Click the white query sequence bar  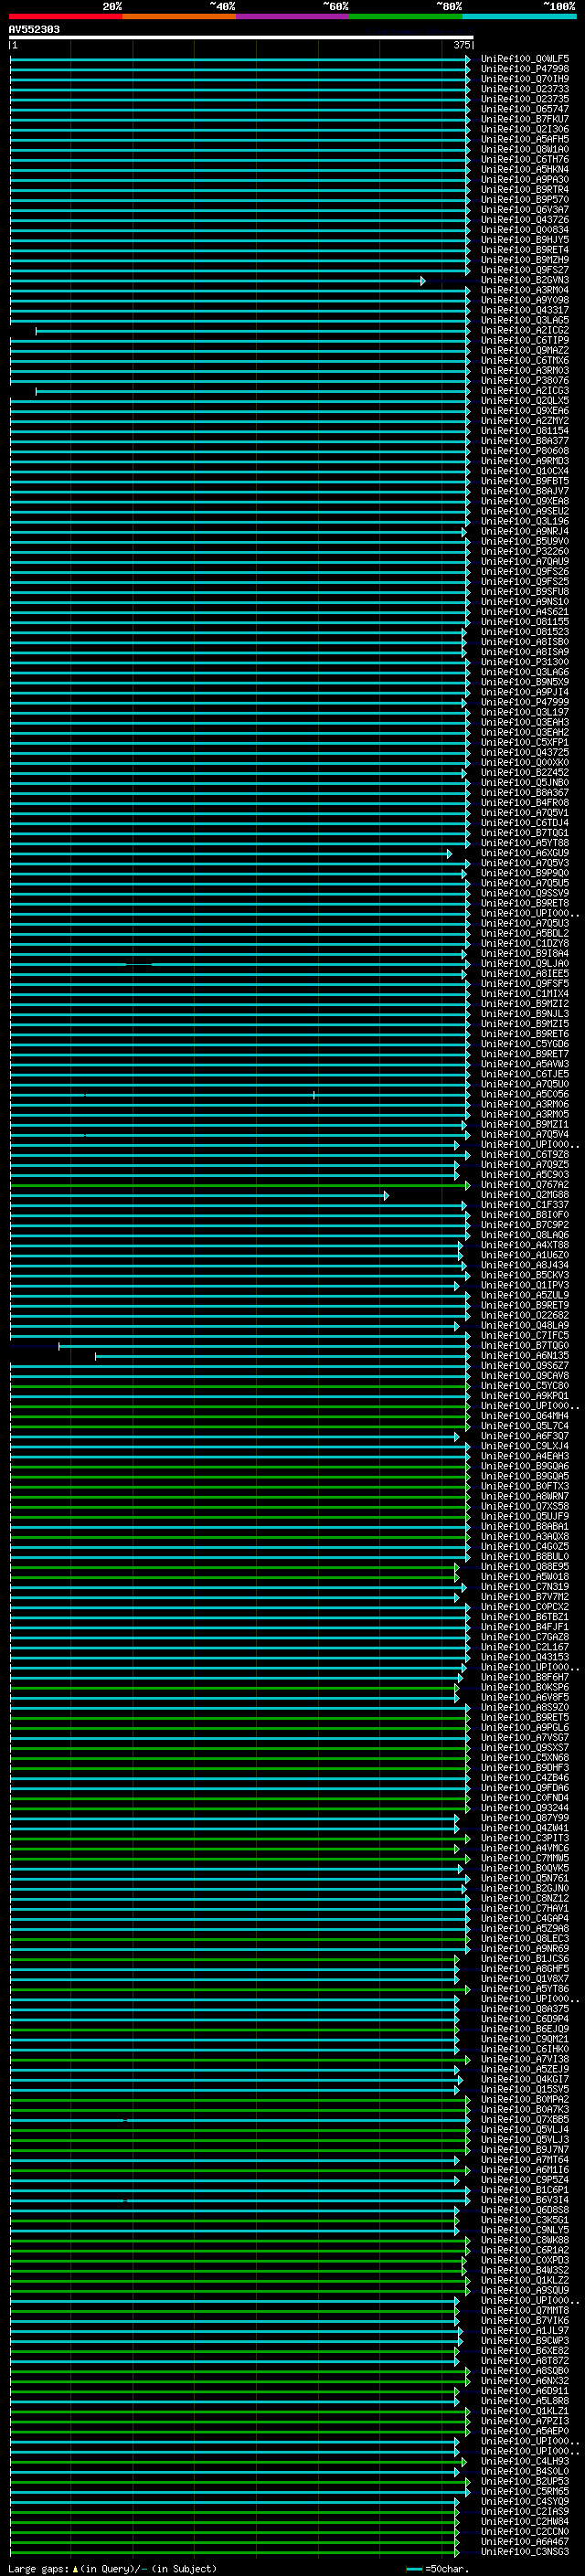241,38
